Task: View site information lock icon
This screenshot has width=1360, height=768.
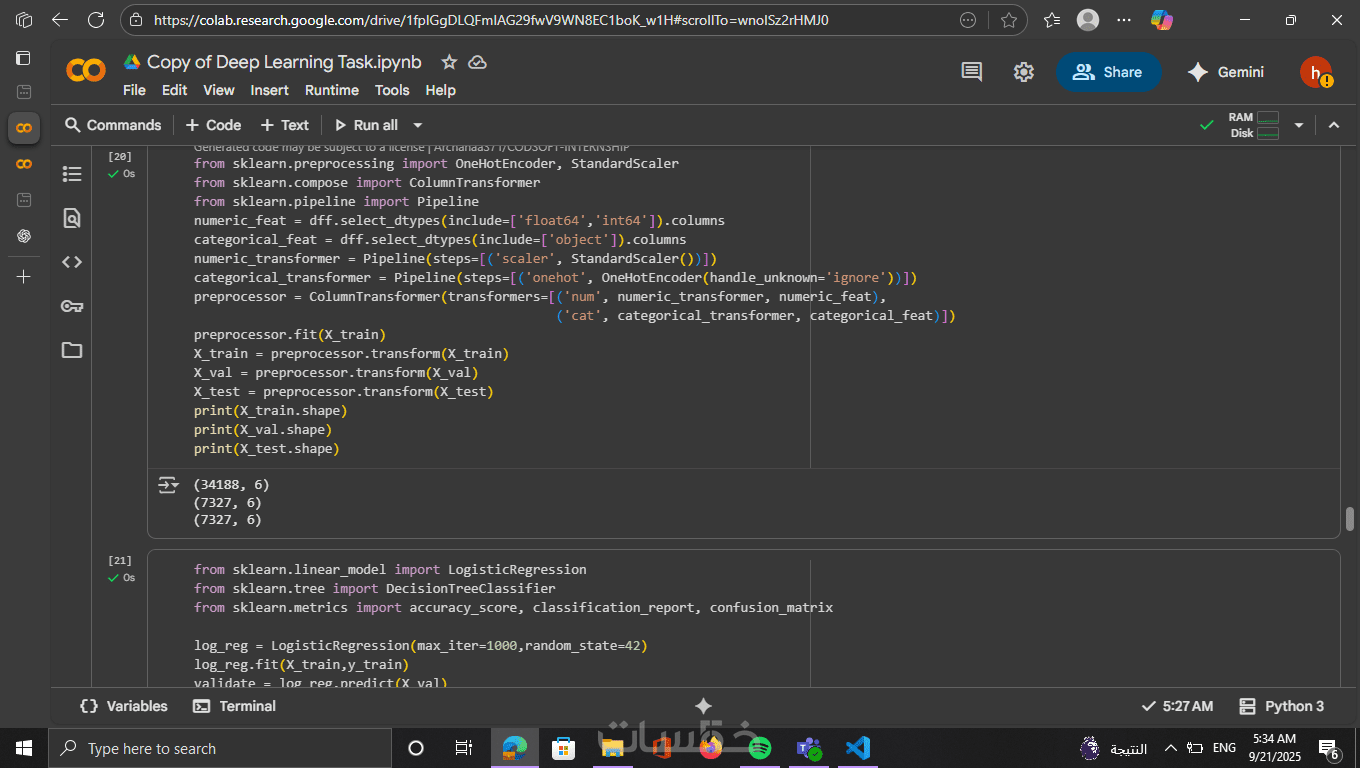Action: (138, 20)
